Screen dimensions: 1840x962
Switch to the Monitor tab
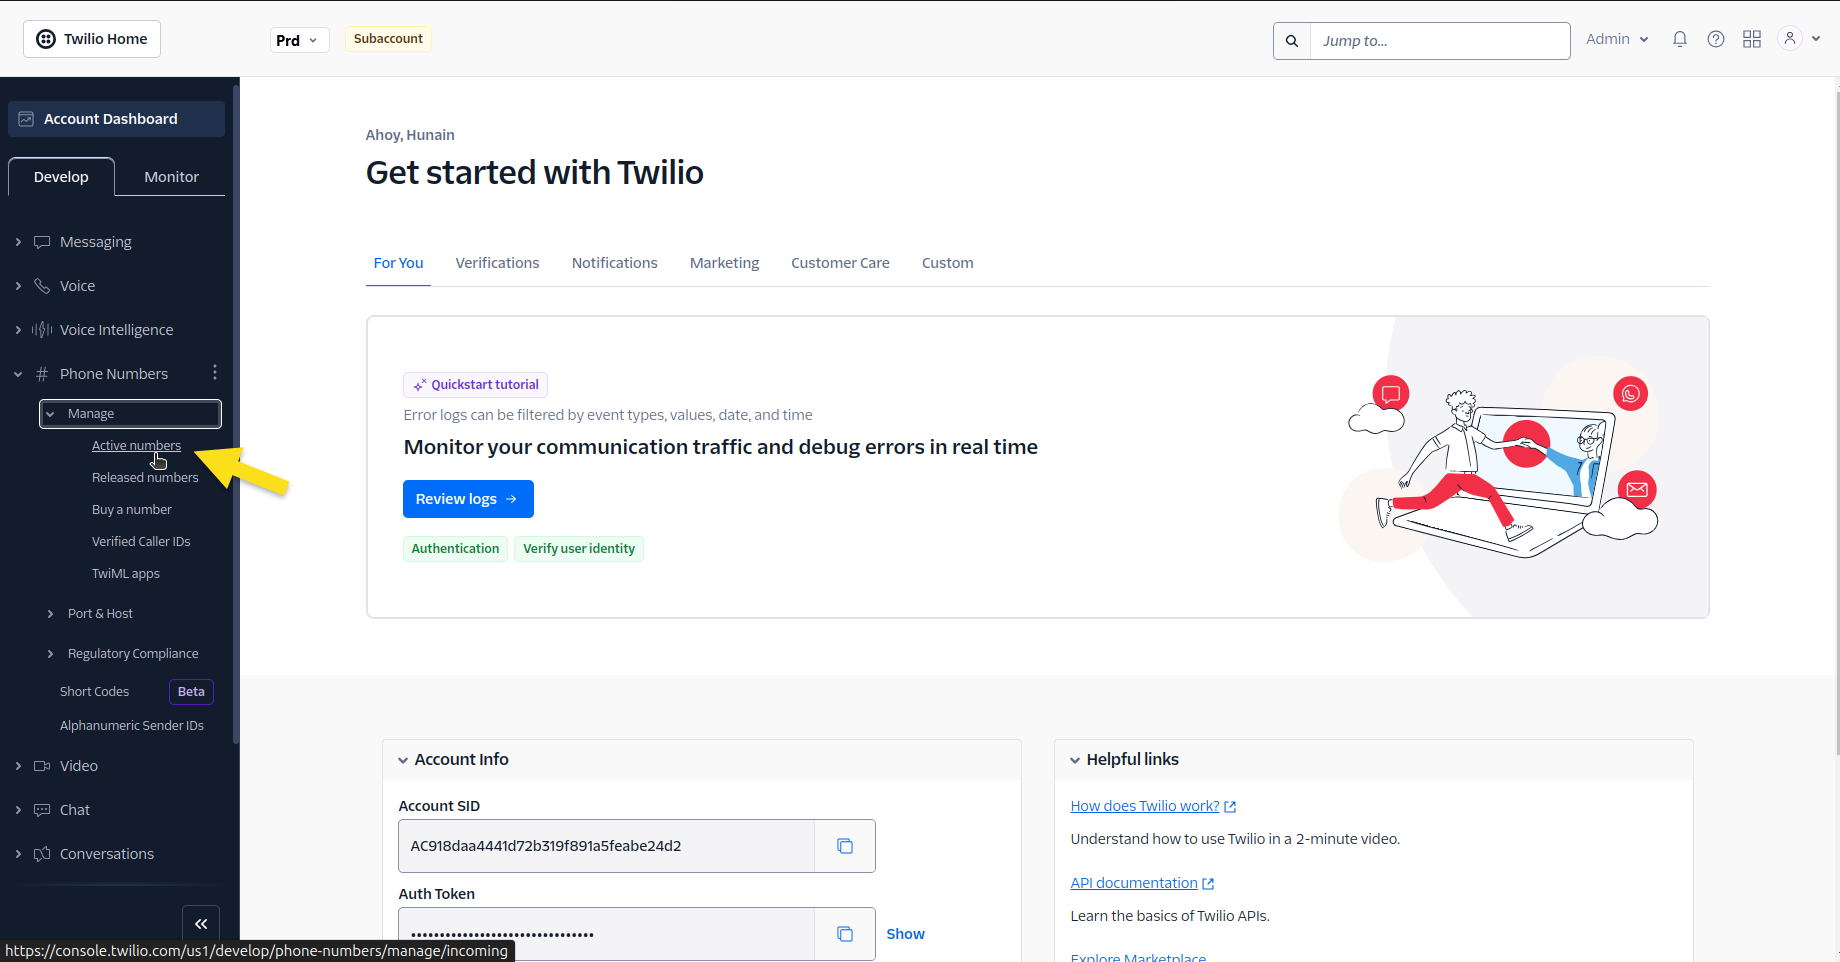(x=171, y=177)
